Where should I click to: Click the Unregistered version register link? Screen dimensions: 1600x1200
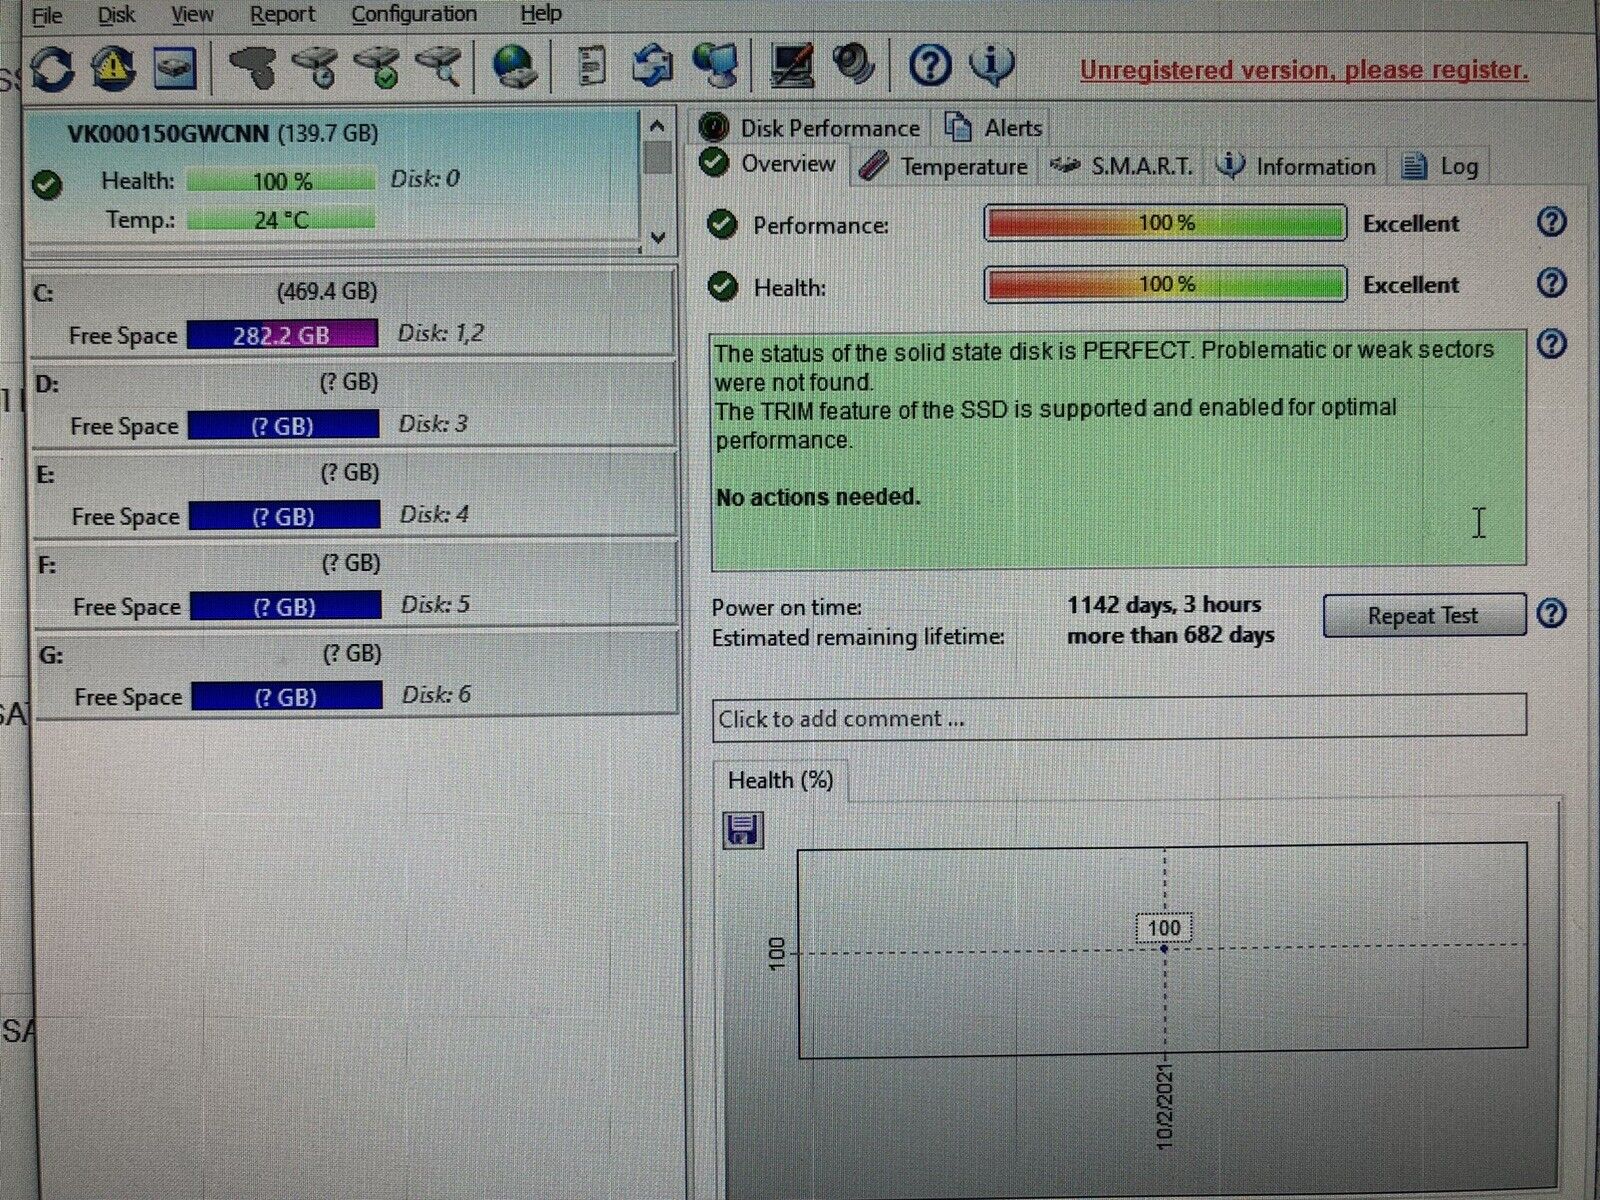(x=1303, y=71)
